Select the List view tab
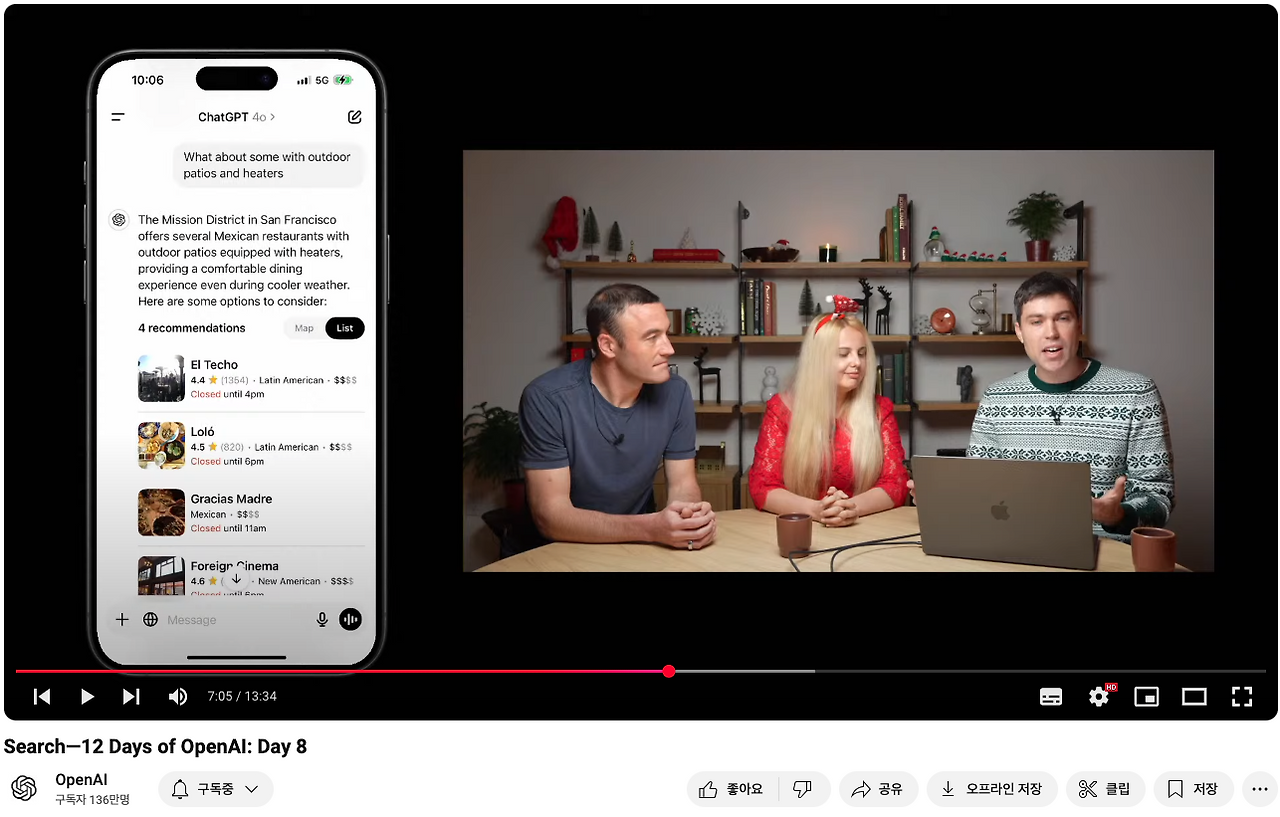Viewport: 1280px width, 817px height. (345, 328)
